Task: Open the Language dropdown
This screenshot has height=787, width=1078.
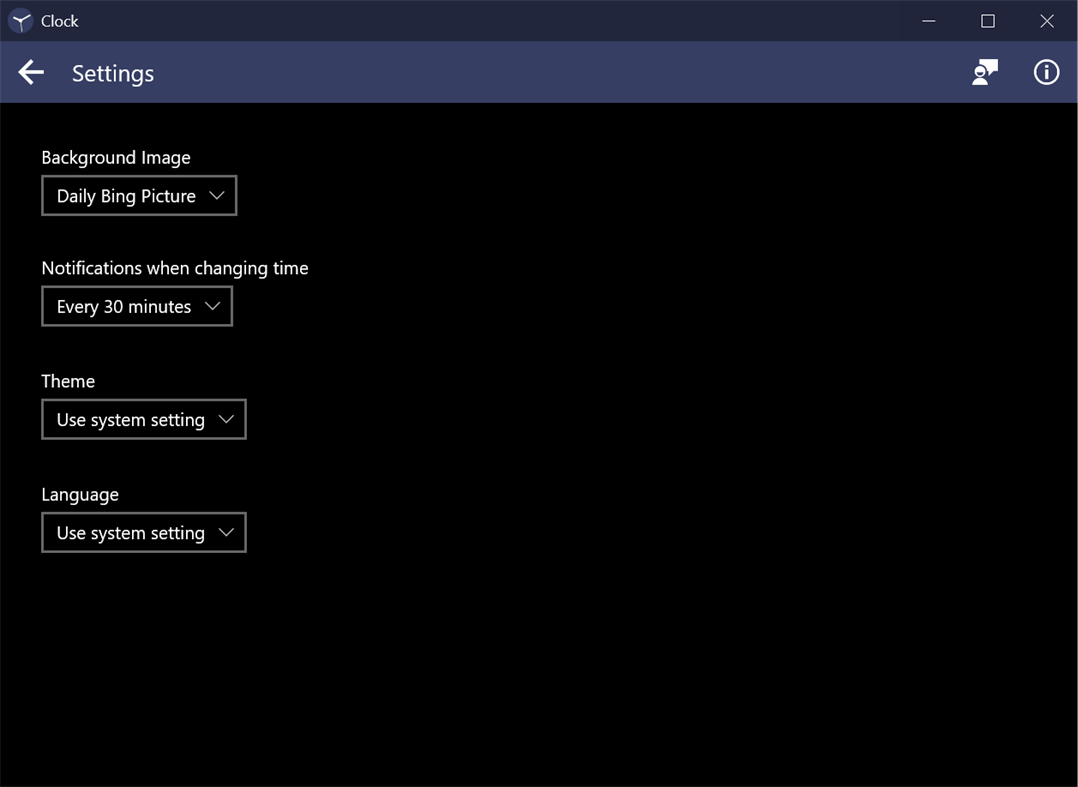Action: [x=143, y=532]
